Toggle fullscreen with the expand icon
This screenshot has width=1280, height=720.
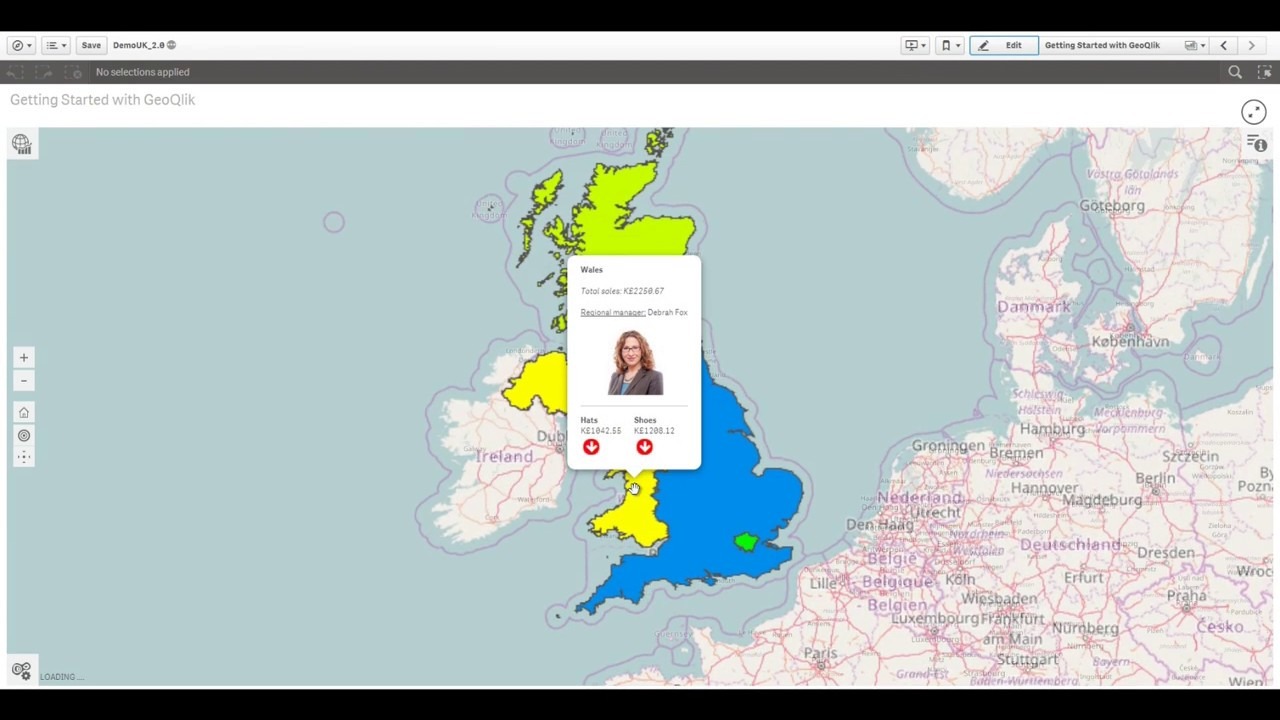coord(1254,111)
